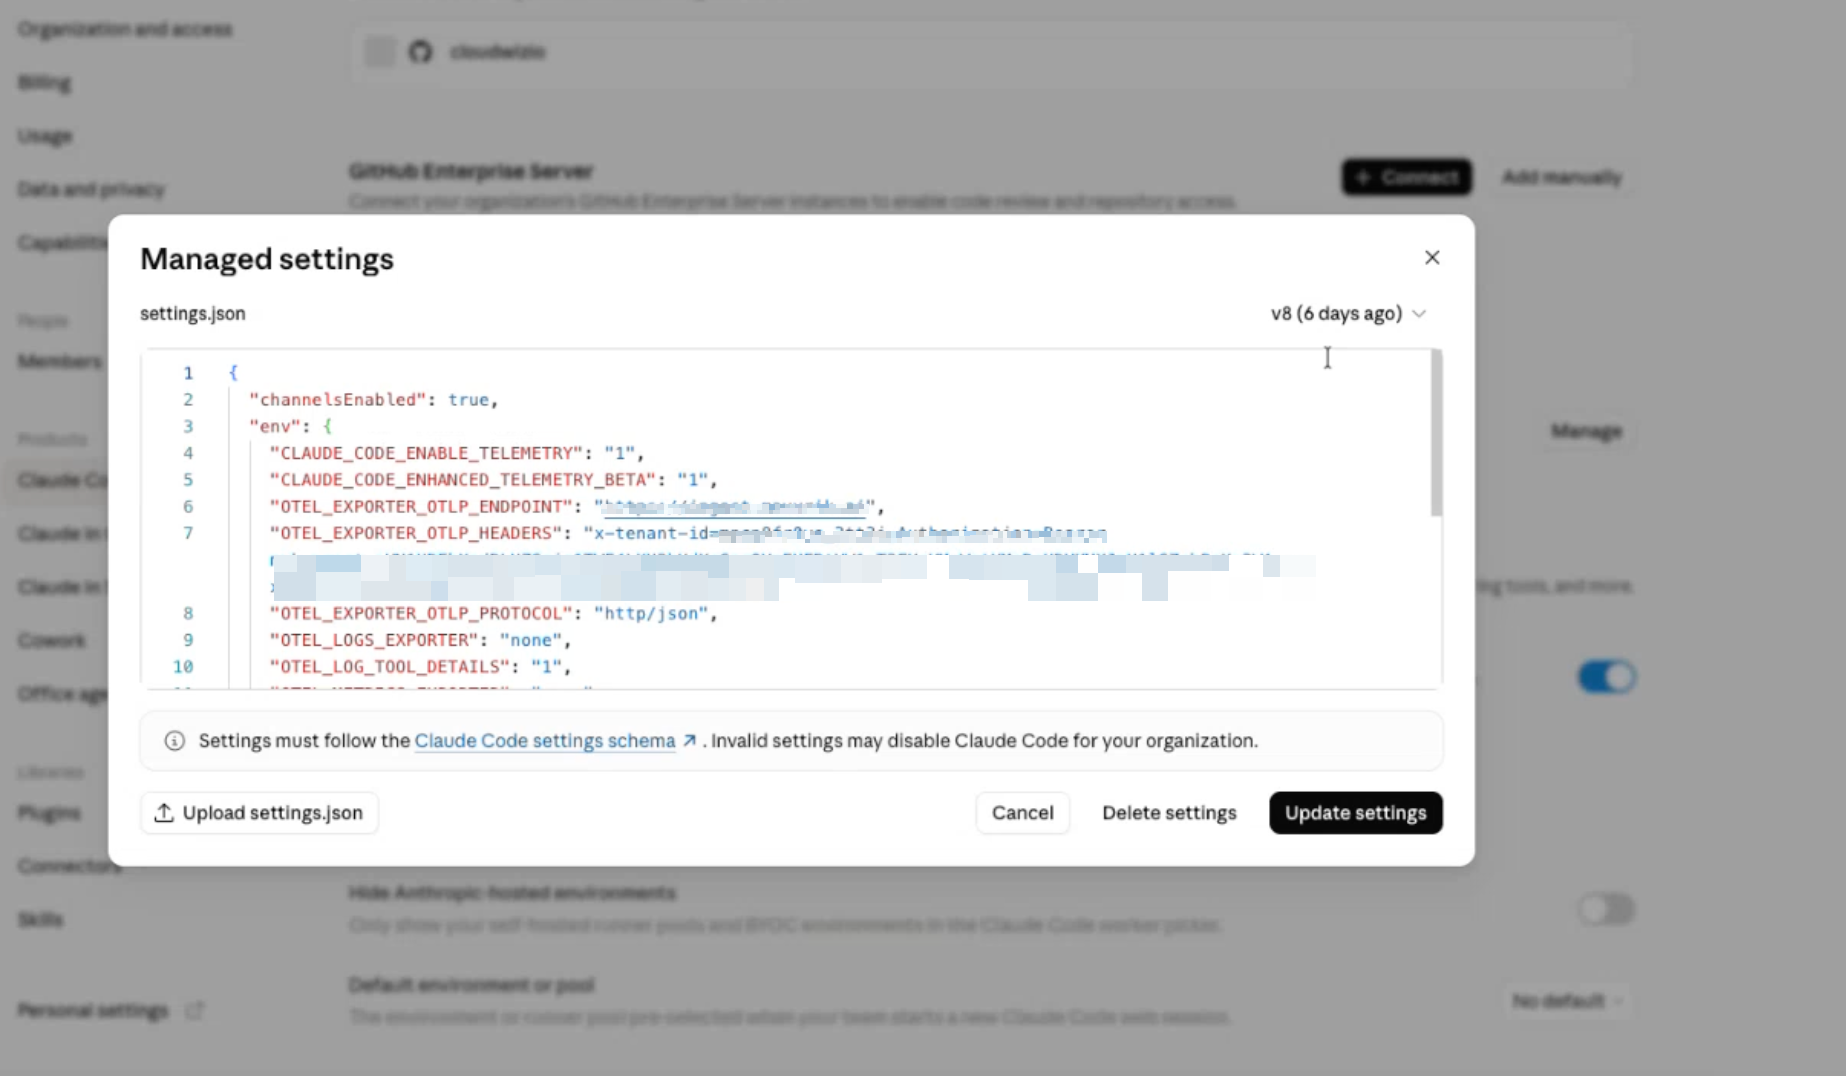The width and height of the screenshot is (1846, 1076).
Task: Click the "env" line in the editor
Action: 290,426
